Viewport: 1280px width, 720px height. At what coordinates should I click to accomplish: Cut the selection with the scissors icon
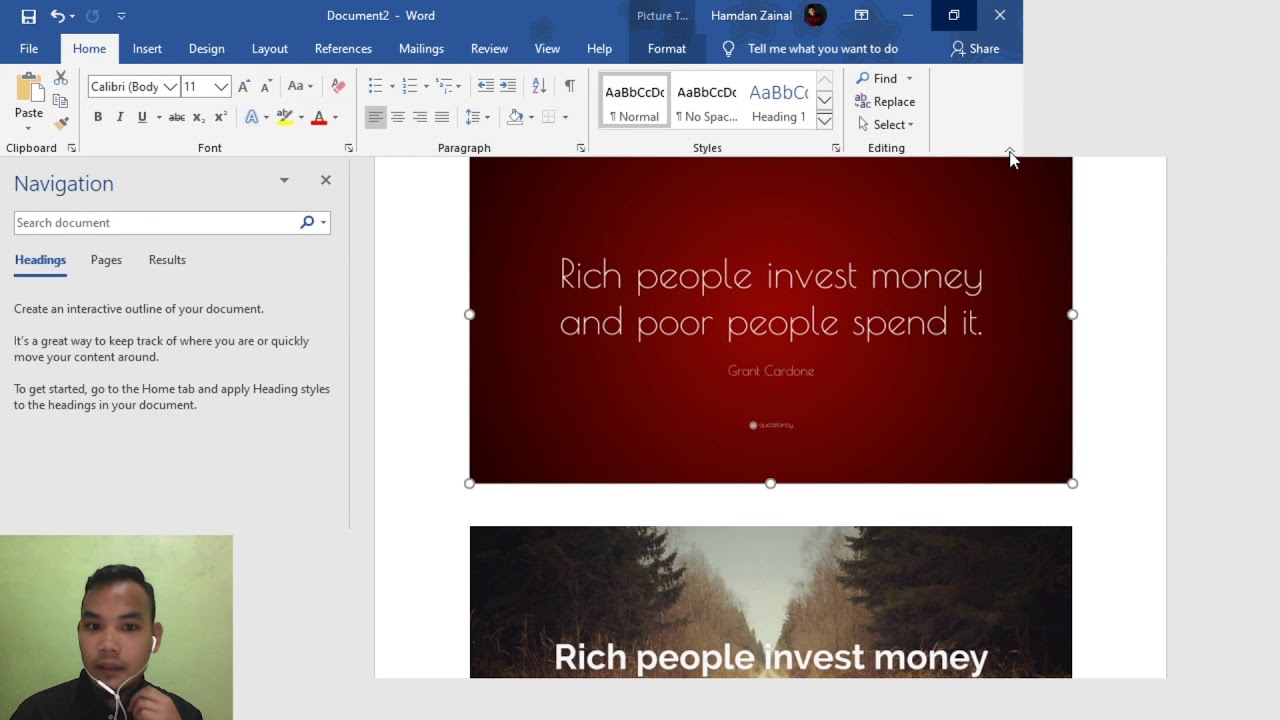pos(60,77)
